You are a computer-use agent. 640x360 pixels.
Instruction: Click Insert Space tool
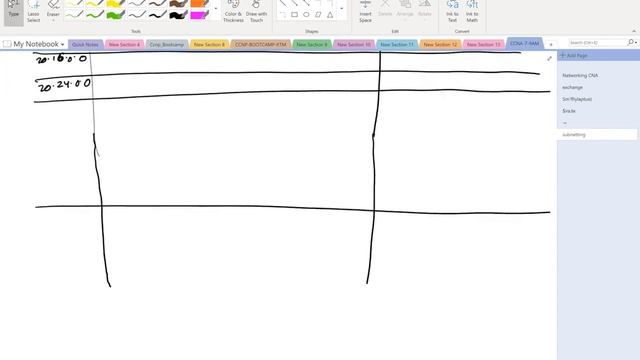365,11
